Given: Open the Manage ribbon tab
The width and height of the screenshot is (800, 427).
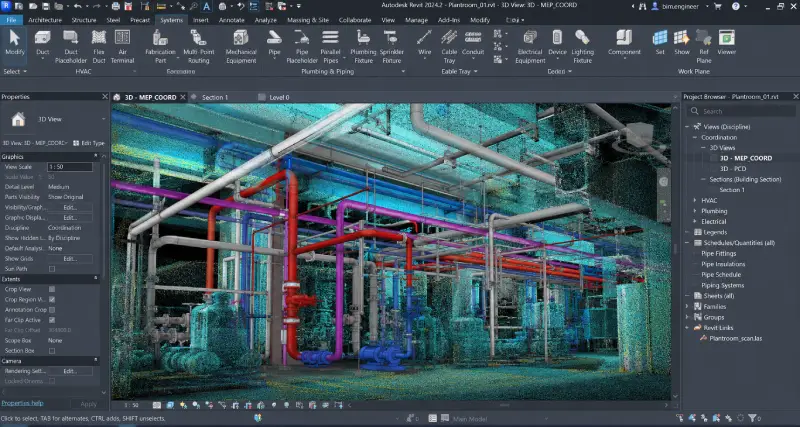Looking at the screenshot, I should pyautogui.click(x=416, y=20).
